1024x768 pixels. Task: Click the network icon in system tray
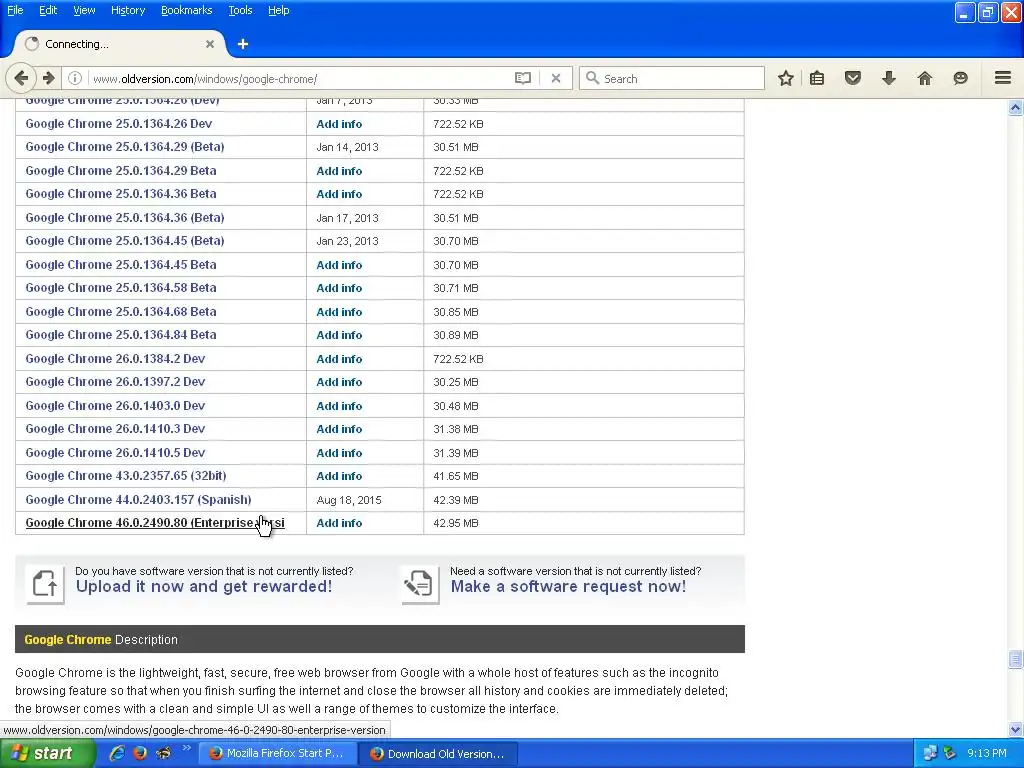[x=931, y=754]
